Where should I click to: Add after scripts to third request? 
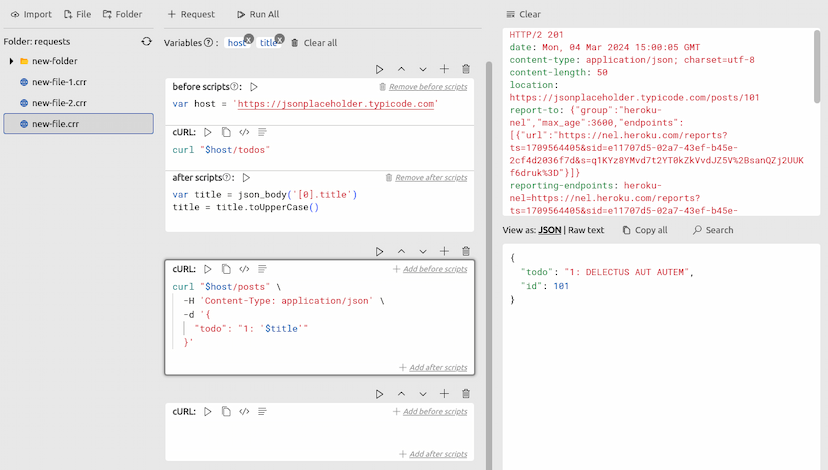click(x=433, y=454)
